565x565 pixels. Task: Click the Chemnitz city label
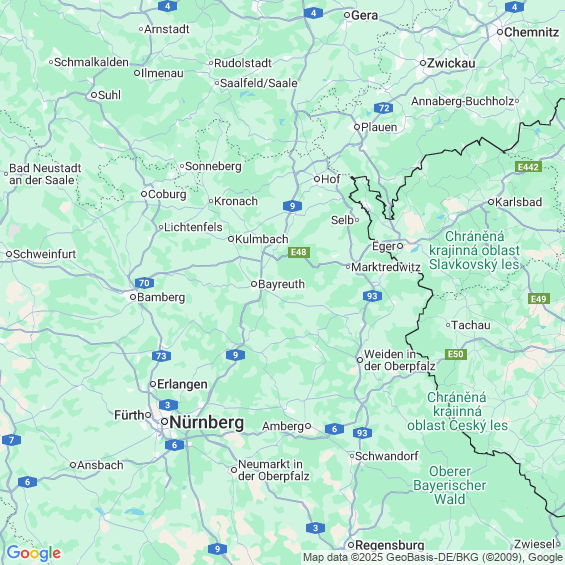[531, 32]
